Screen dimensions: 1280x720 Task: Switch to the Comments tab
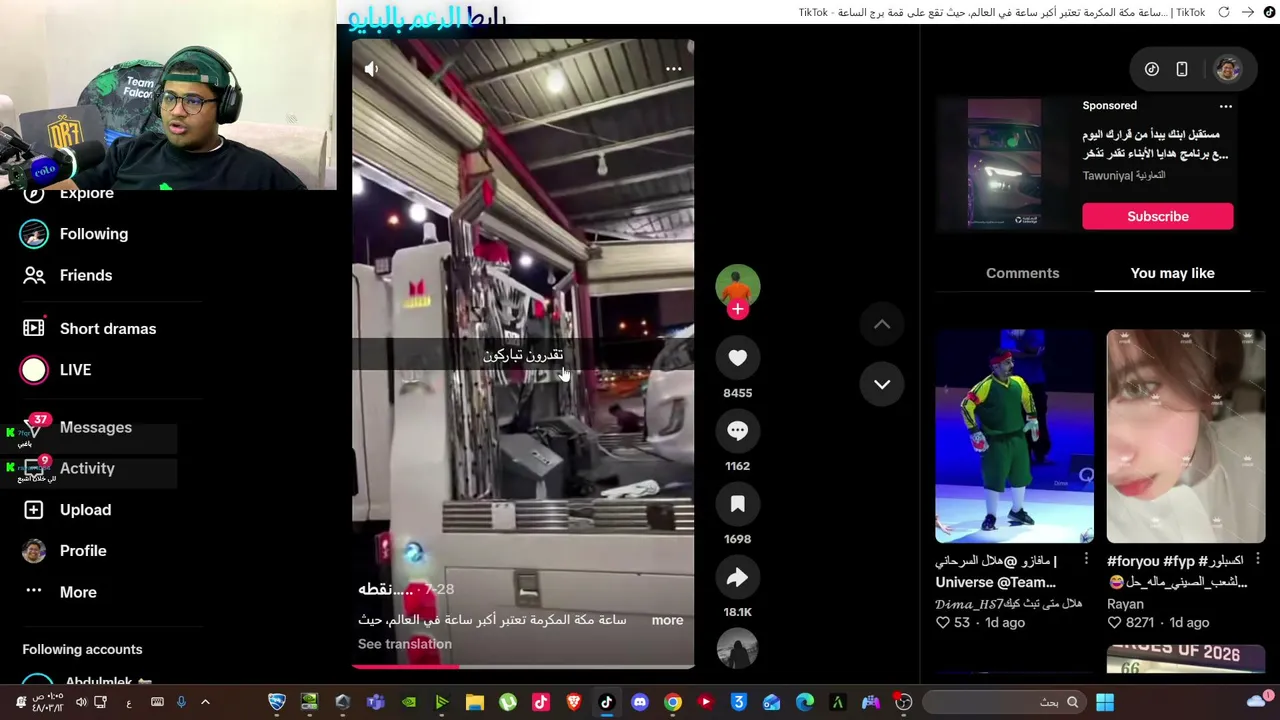(1022, 273)
